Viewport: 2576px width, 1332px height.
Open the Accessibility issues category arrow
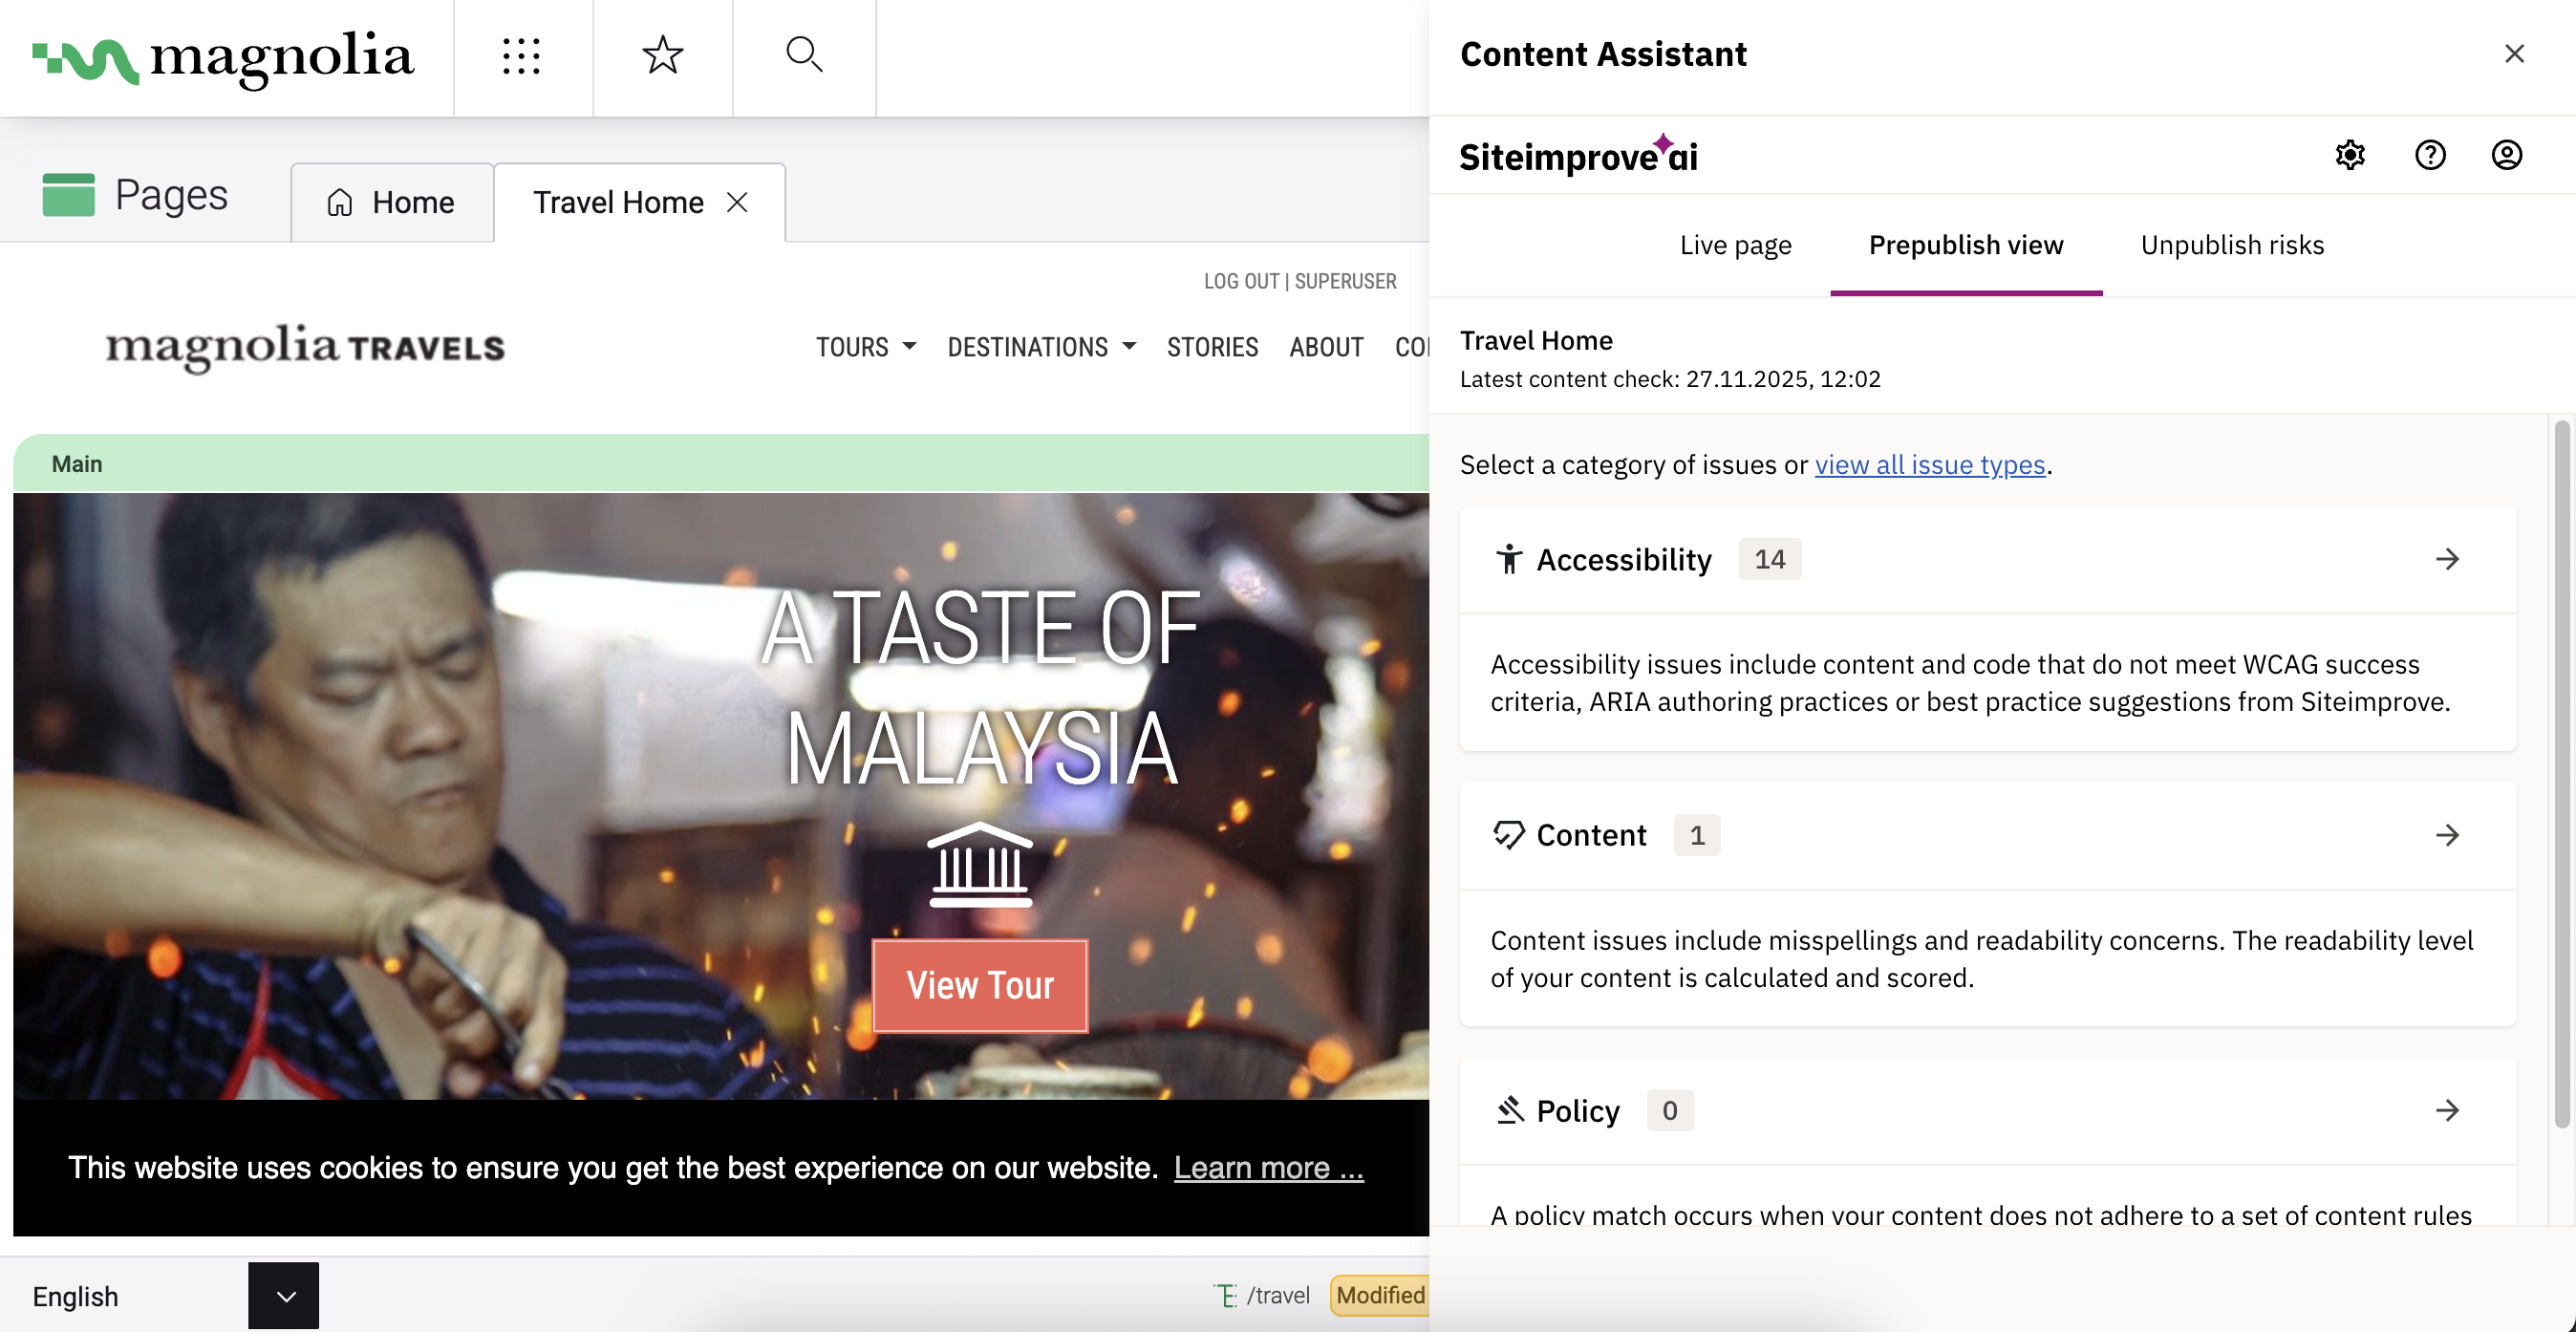tap(2447, 559)
